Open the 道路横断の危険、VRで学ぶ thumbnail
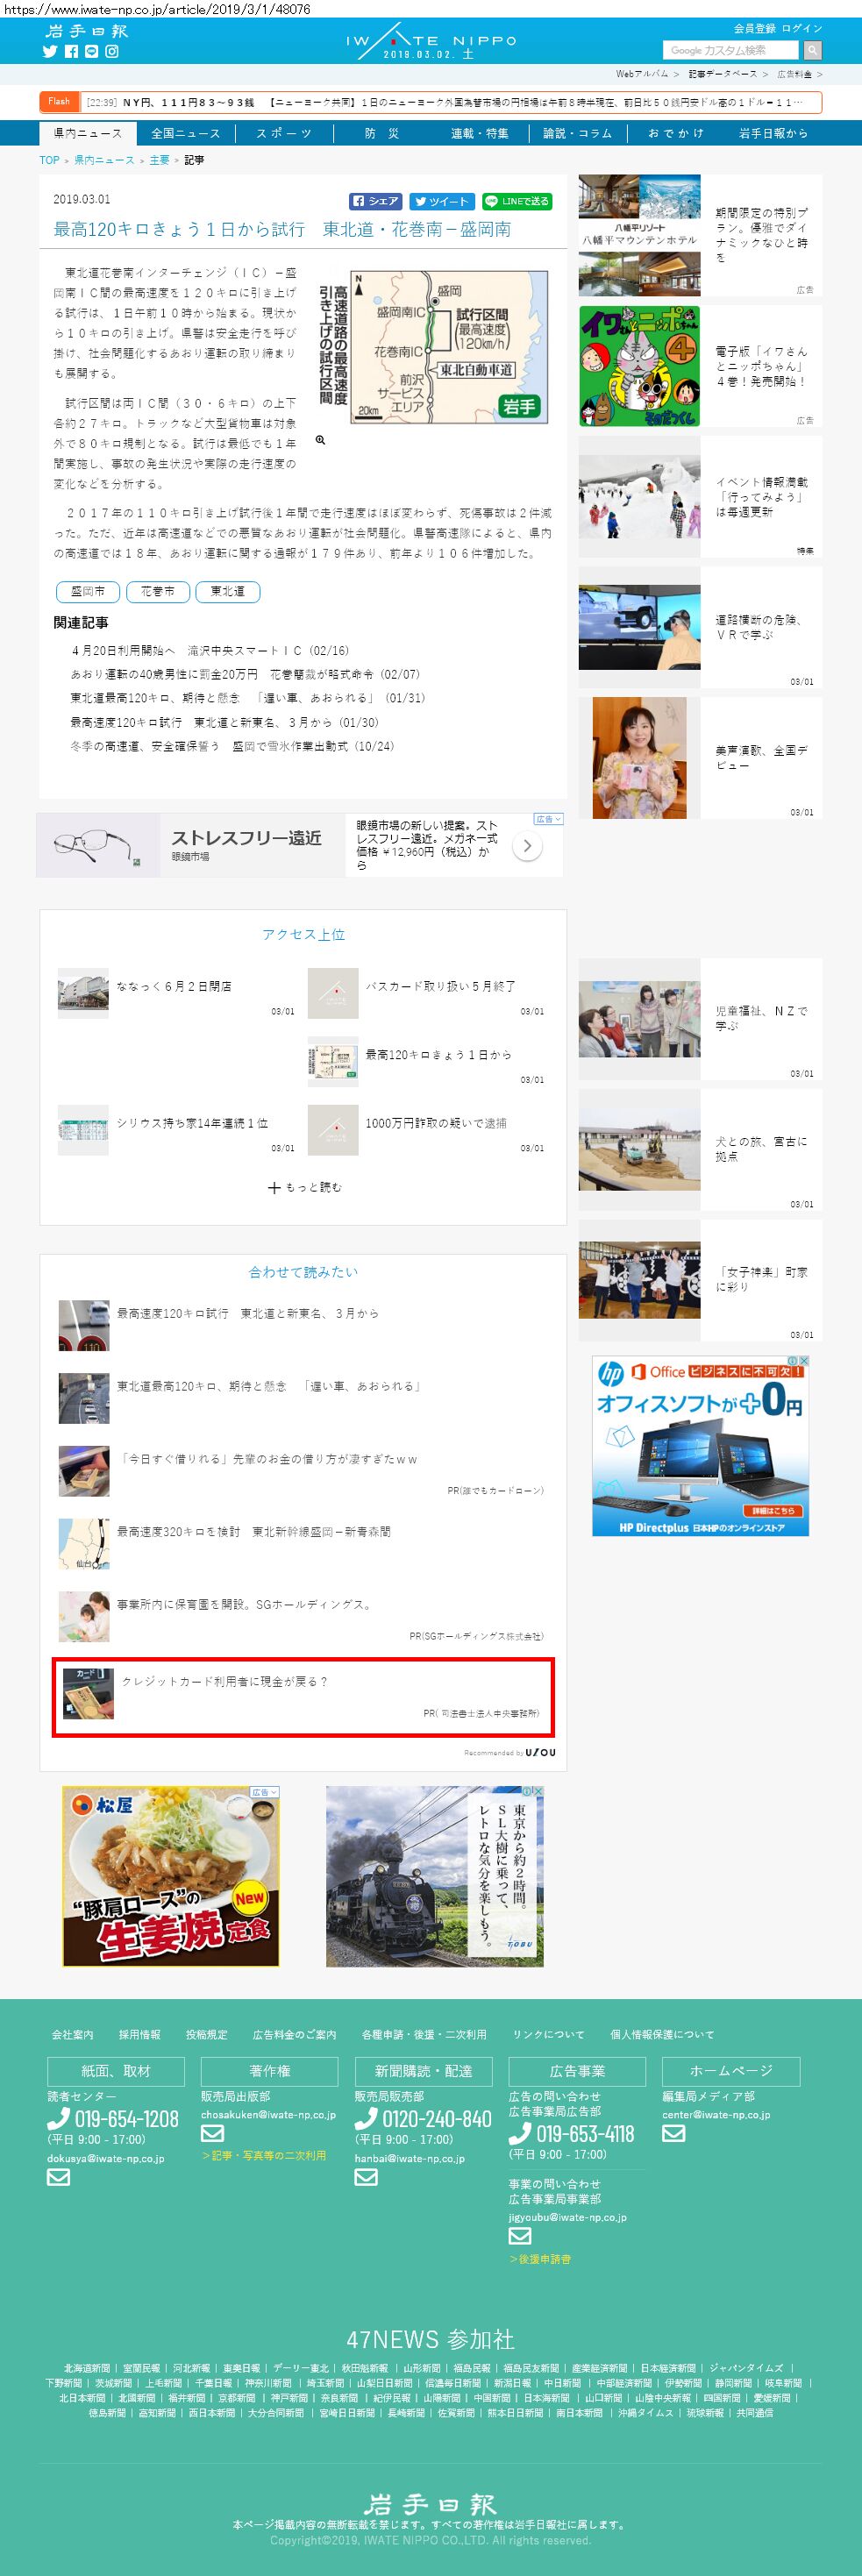Image resolution: width=862 pixels, height=2576 pixels. [x=639, y=627]
